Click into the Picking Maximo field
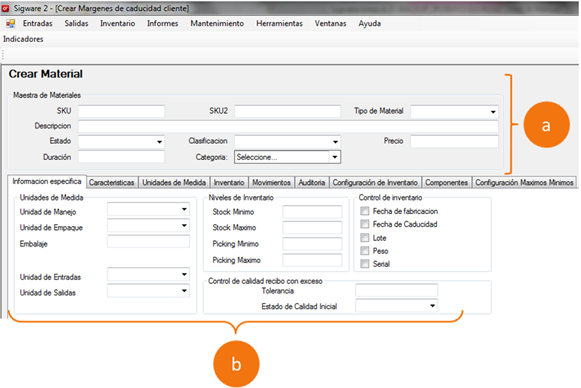The image size is (581, 388). pos(312,260)
